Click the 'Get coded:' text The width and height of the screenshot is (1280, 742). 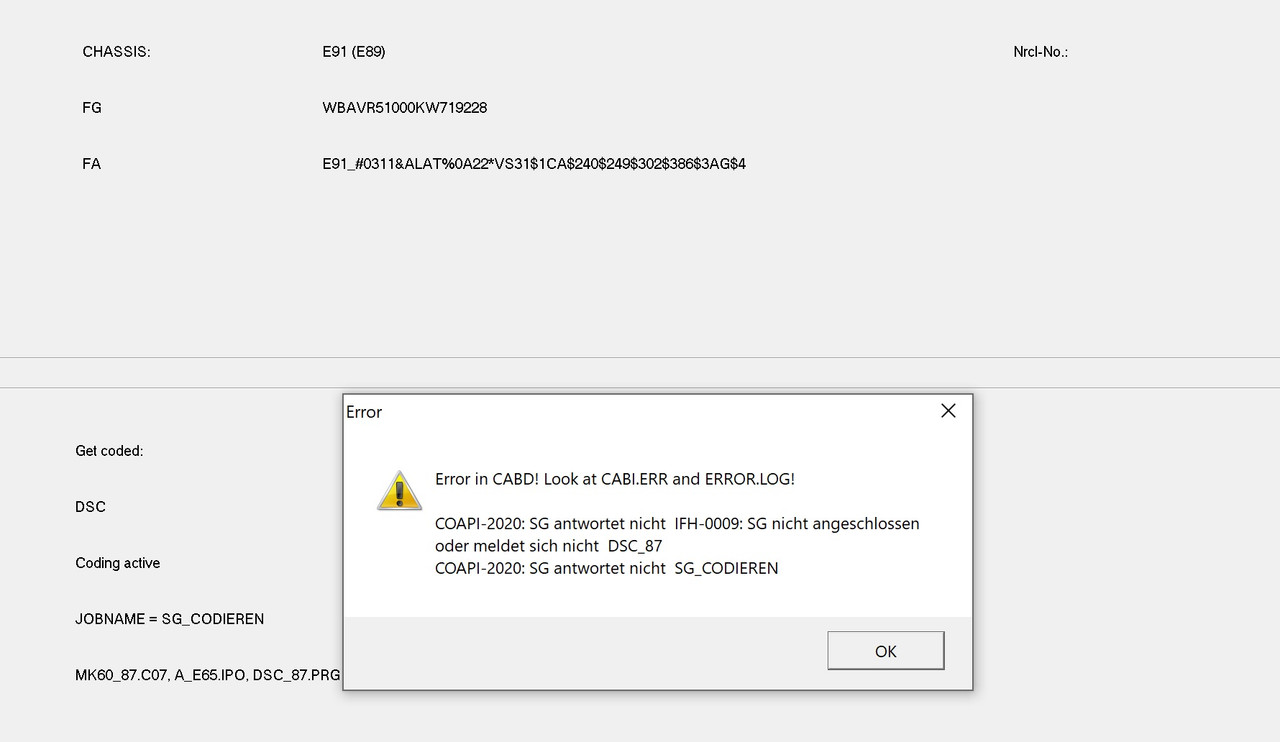[x=109, y=451]
